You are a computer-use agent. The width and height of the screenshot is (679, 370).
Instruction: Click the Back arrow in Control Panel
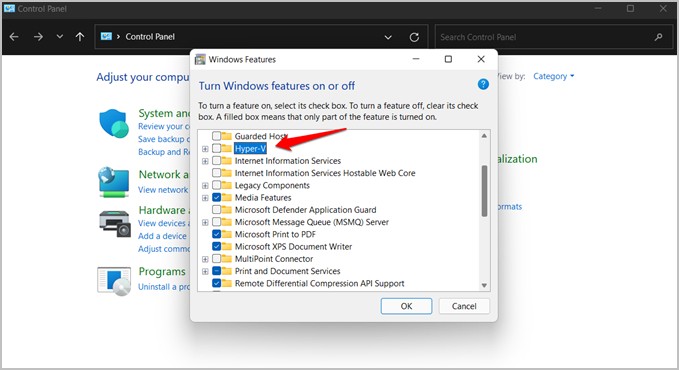tap(14, 37)
